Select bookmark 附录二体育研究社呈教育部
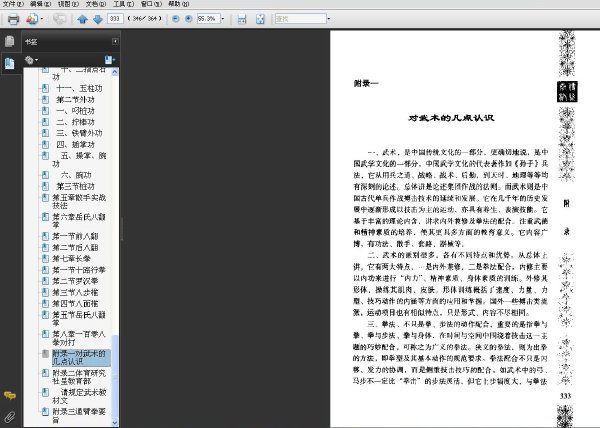Viewport: 600px width, 428px height. click(79, 377)
